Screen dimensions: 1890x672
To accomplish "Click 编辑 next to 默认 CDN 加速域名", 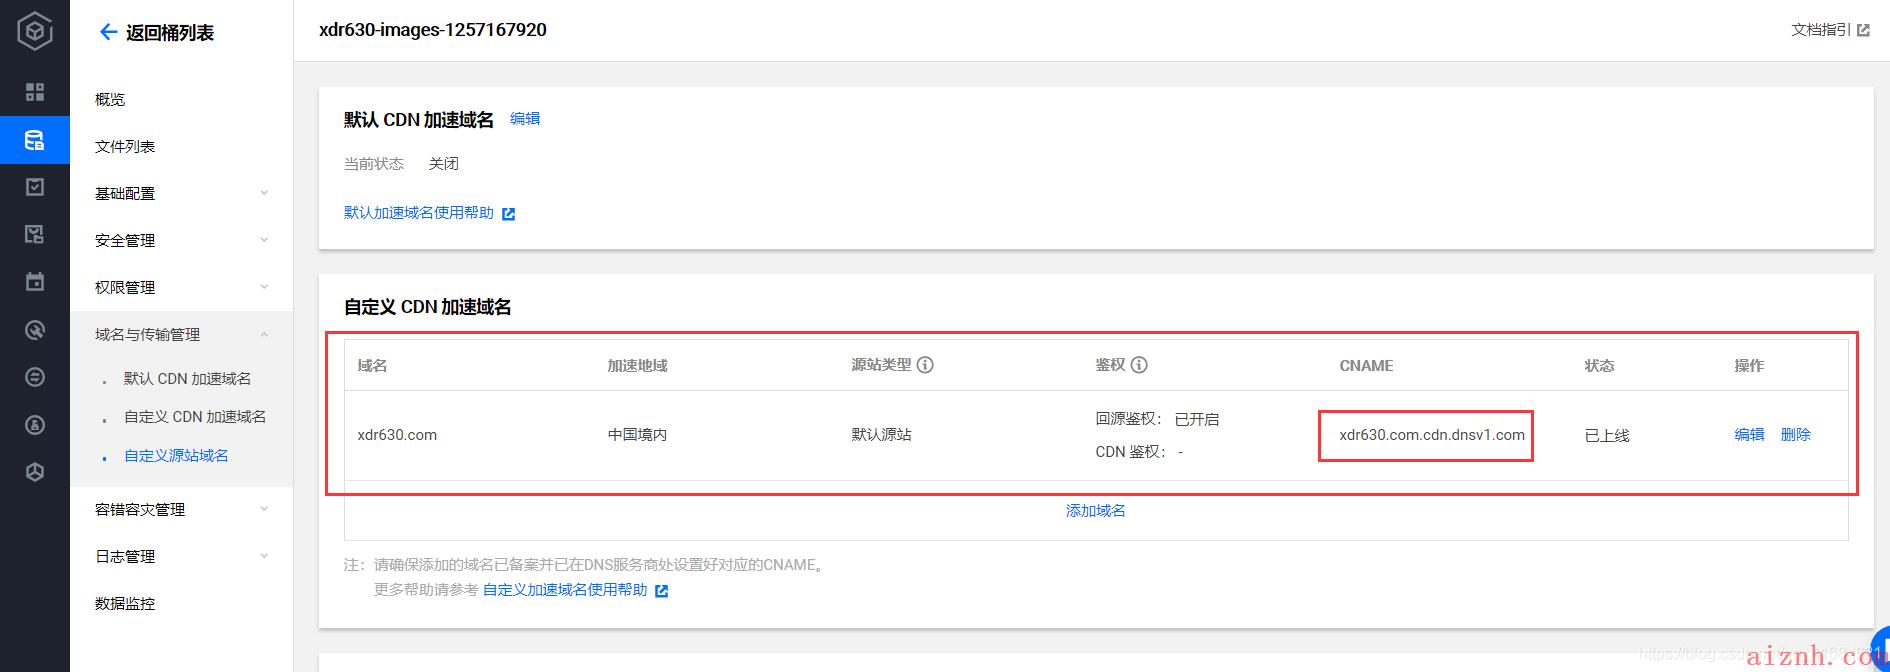I will coord(525,118).
